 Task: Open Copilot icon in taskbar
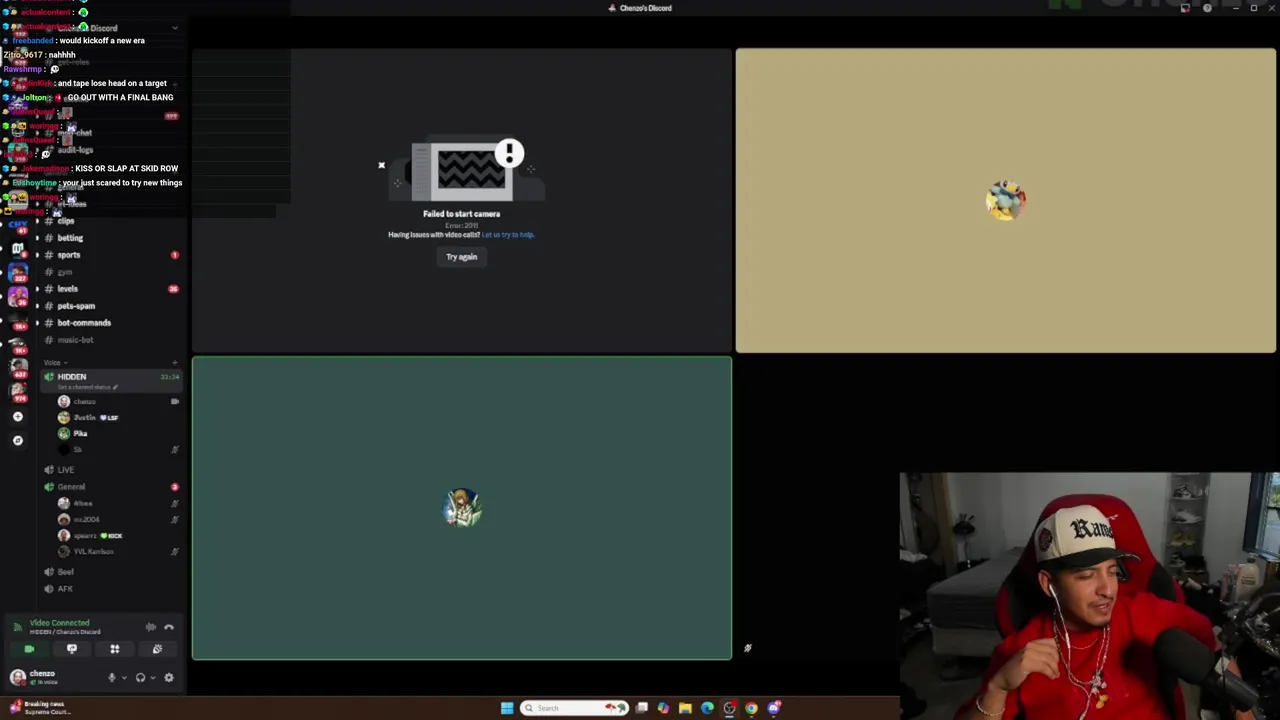tap(663, 708)
